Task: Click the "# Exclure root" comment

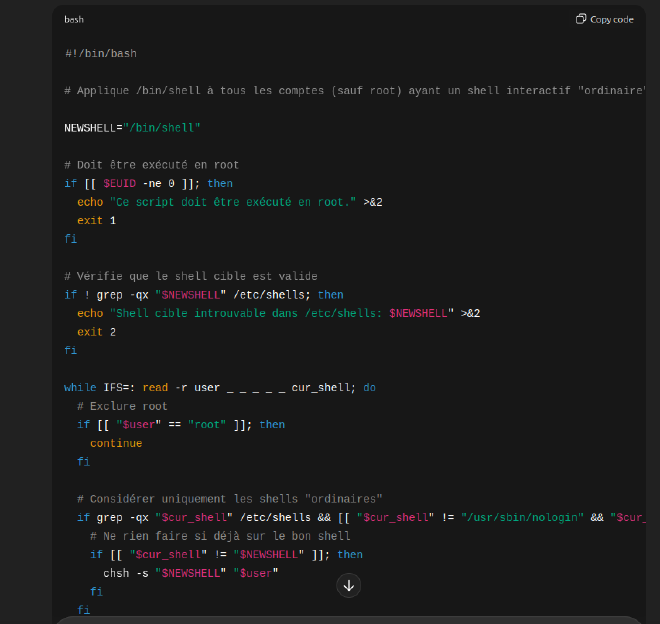Action: 122,406
